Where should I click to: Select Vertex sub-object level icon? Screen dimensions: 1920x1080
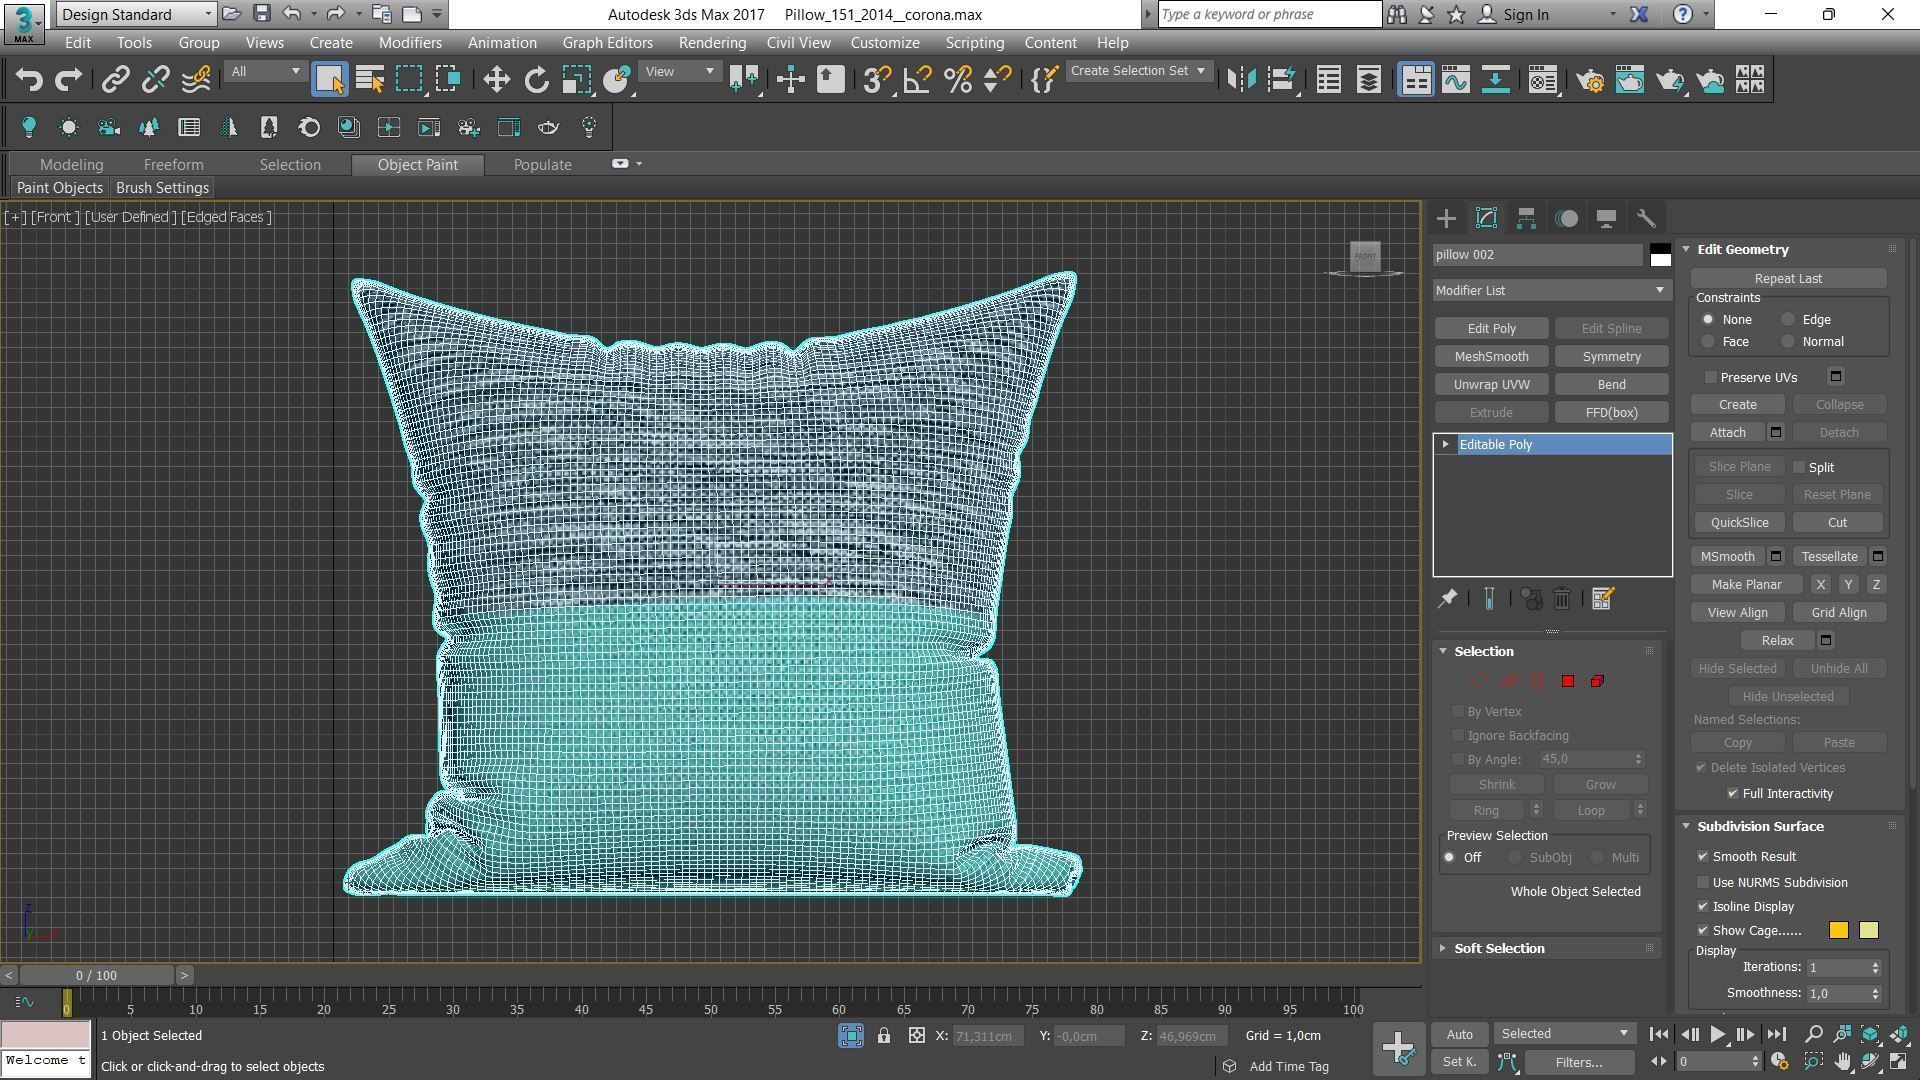tap(1478, 682)
